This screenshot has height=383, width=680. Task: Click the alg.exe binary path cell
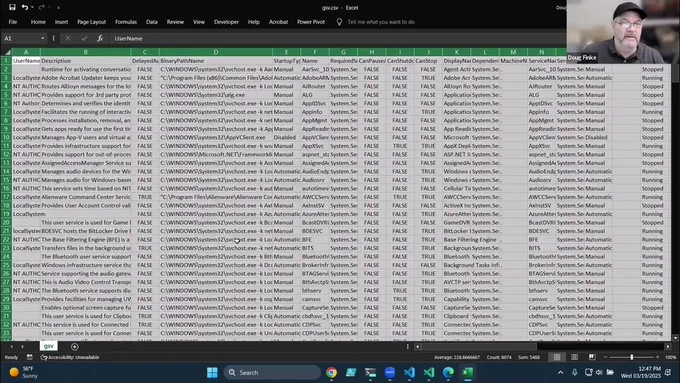(x=216, y=95)
